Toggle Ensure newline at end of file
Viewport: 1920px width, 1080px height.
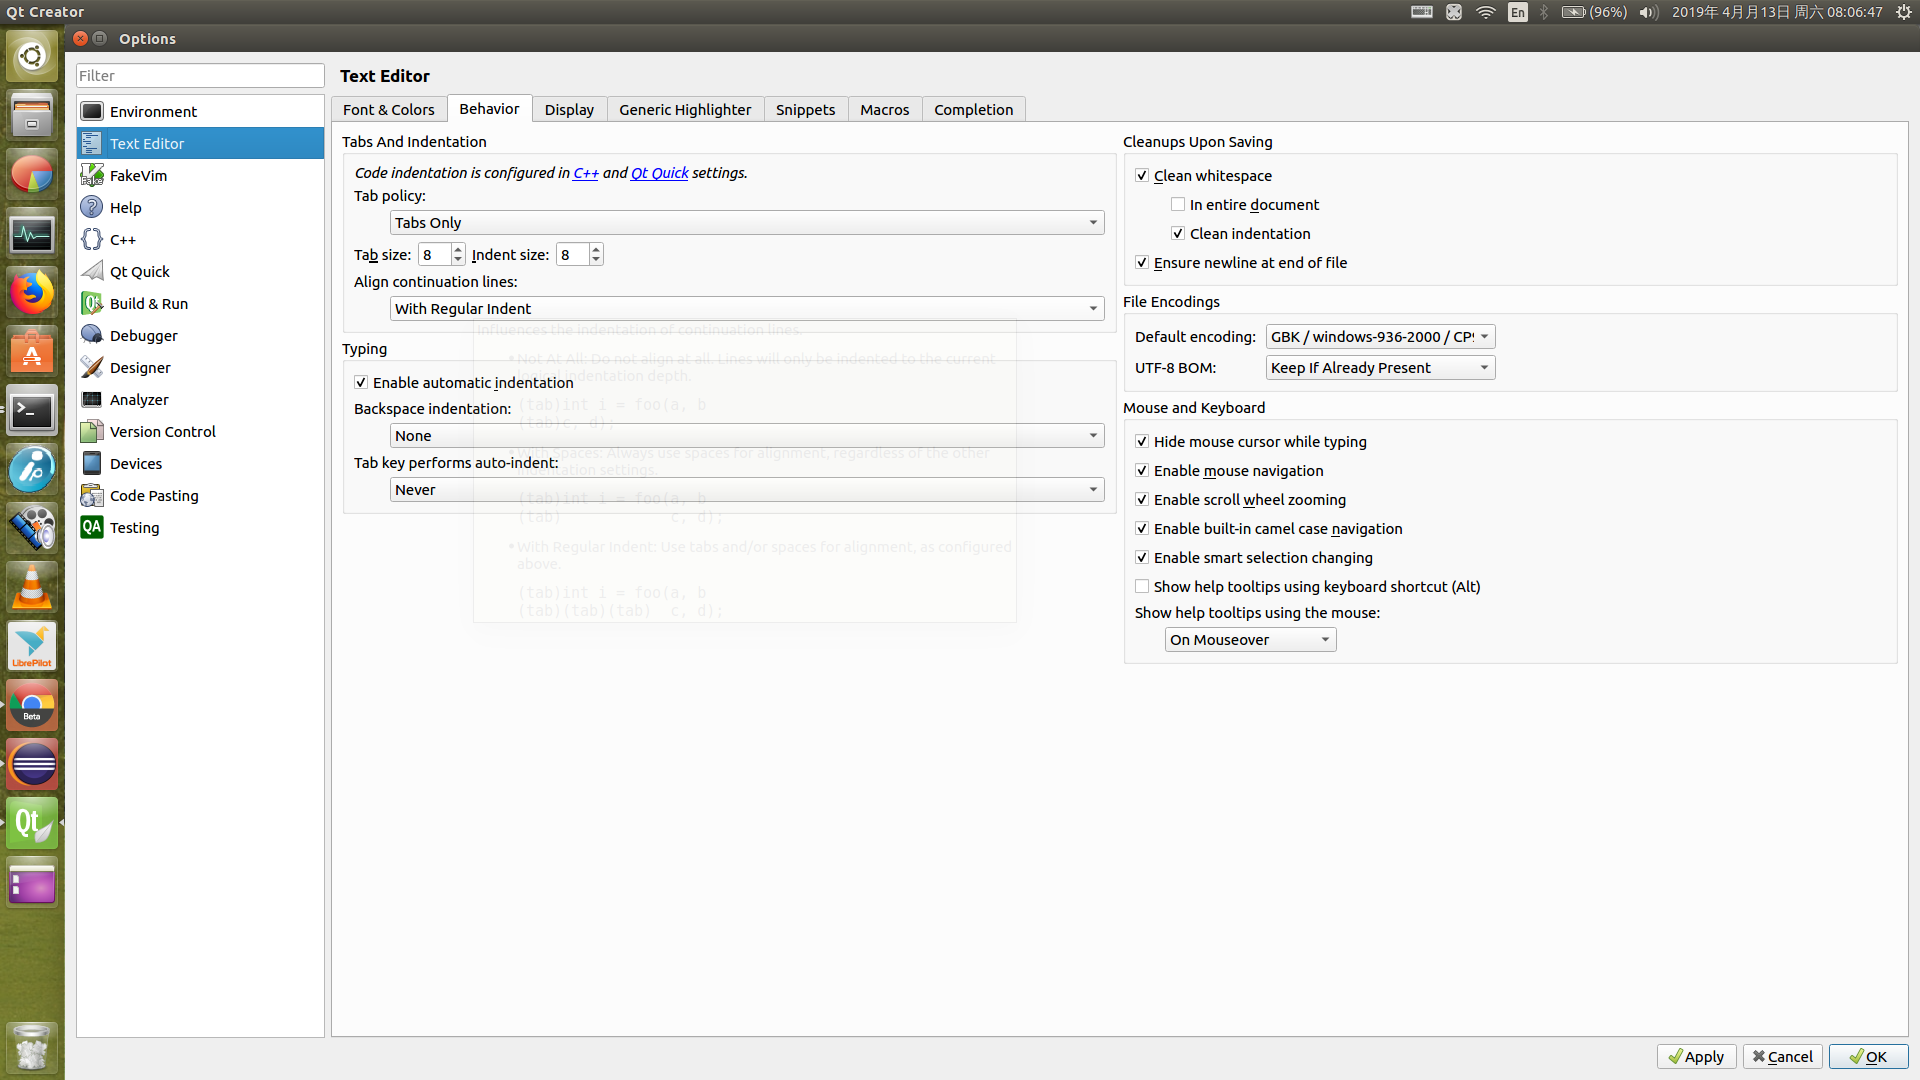pyautogui.click(x=1142, y=262)
